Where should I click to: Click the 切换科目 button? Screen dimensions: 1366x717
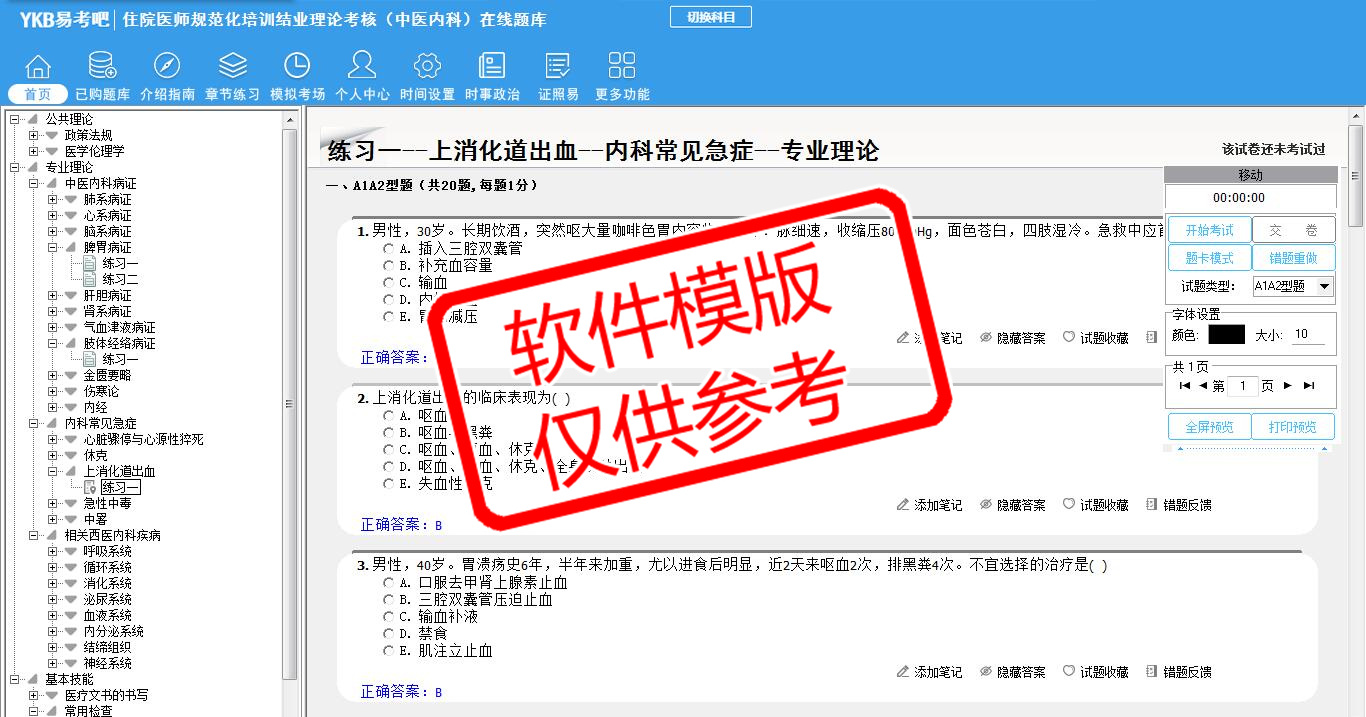point(710,17)
